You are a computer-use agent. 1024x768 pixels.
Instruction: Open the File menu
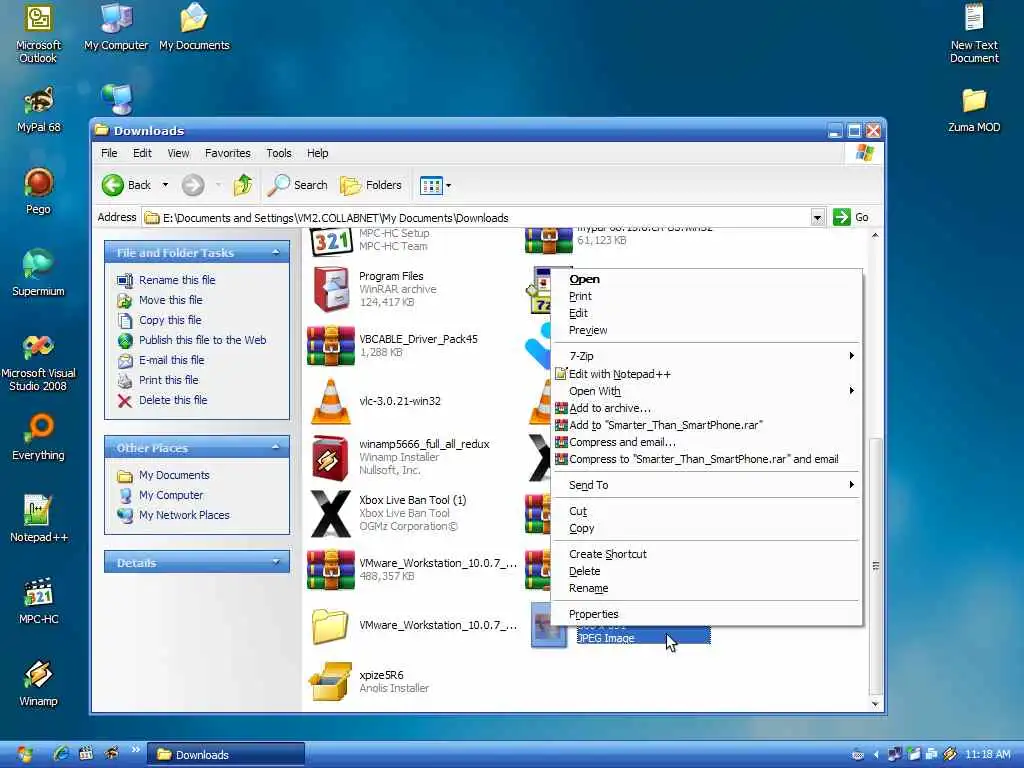point(109,153)
